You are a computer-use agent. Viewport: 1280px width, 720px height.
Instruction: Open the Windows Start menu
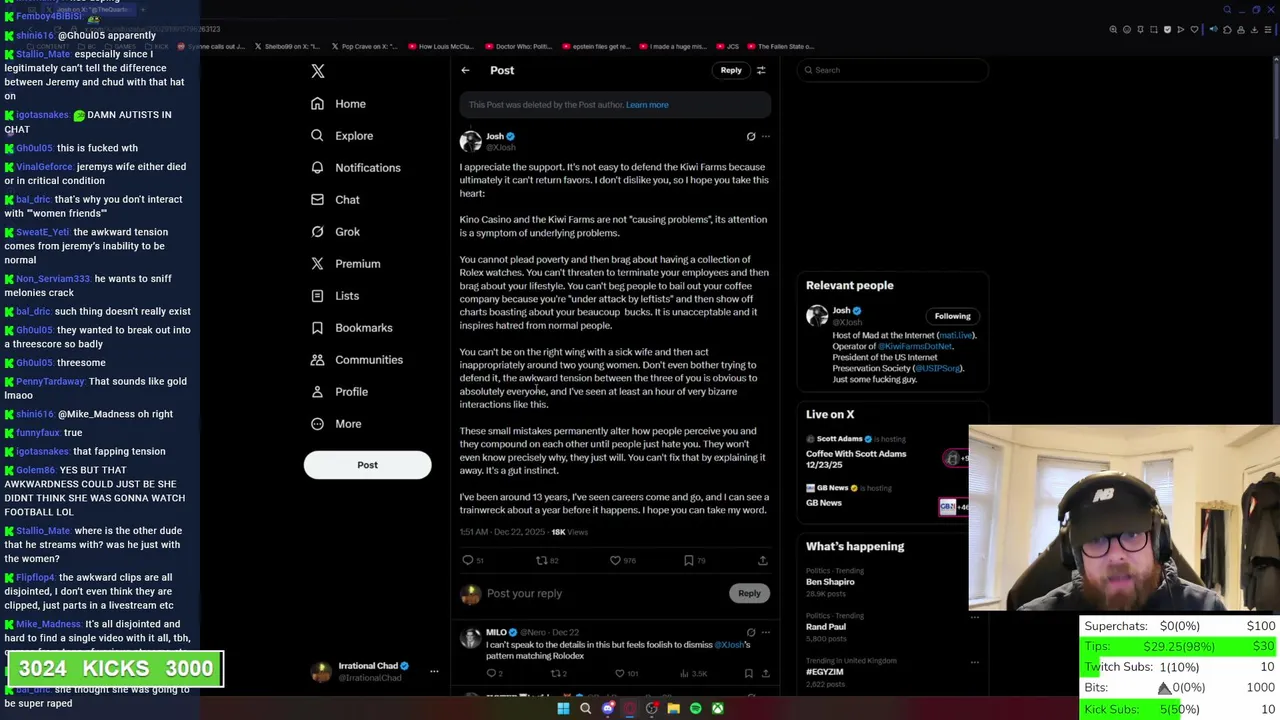(x=563, y=709)
